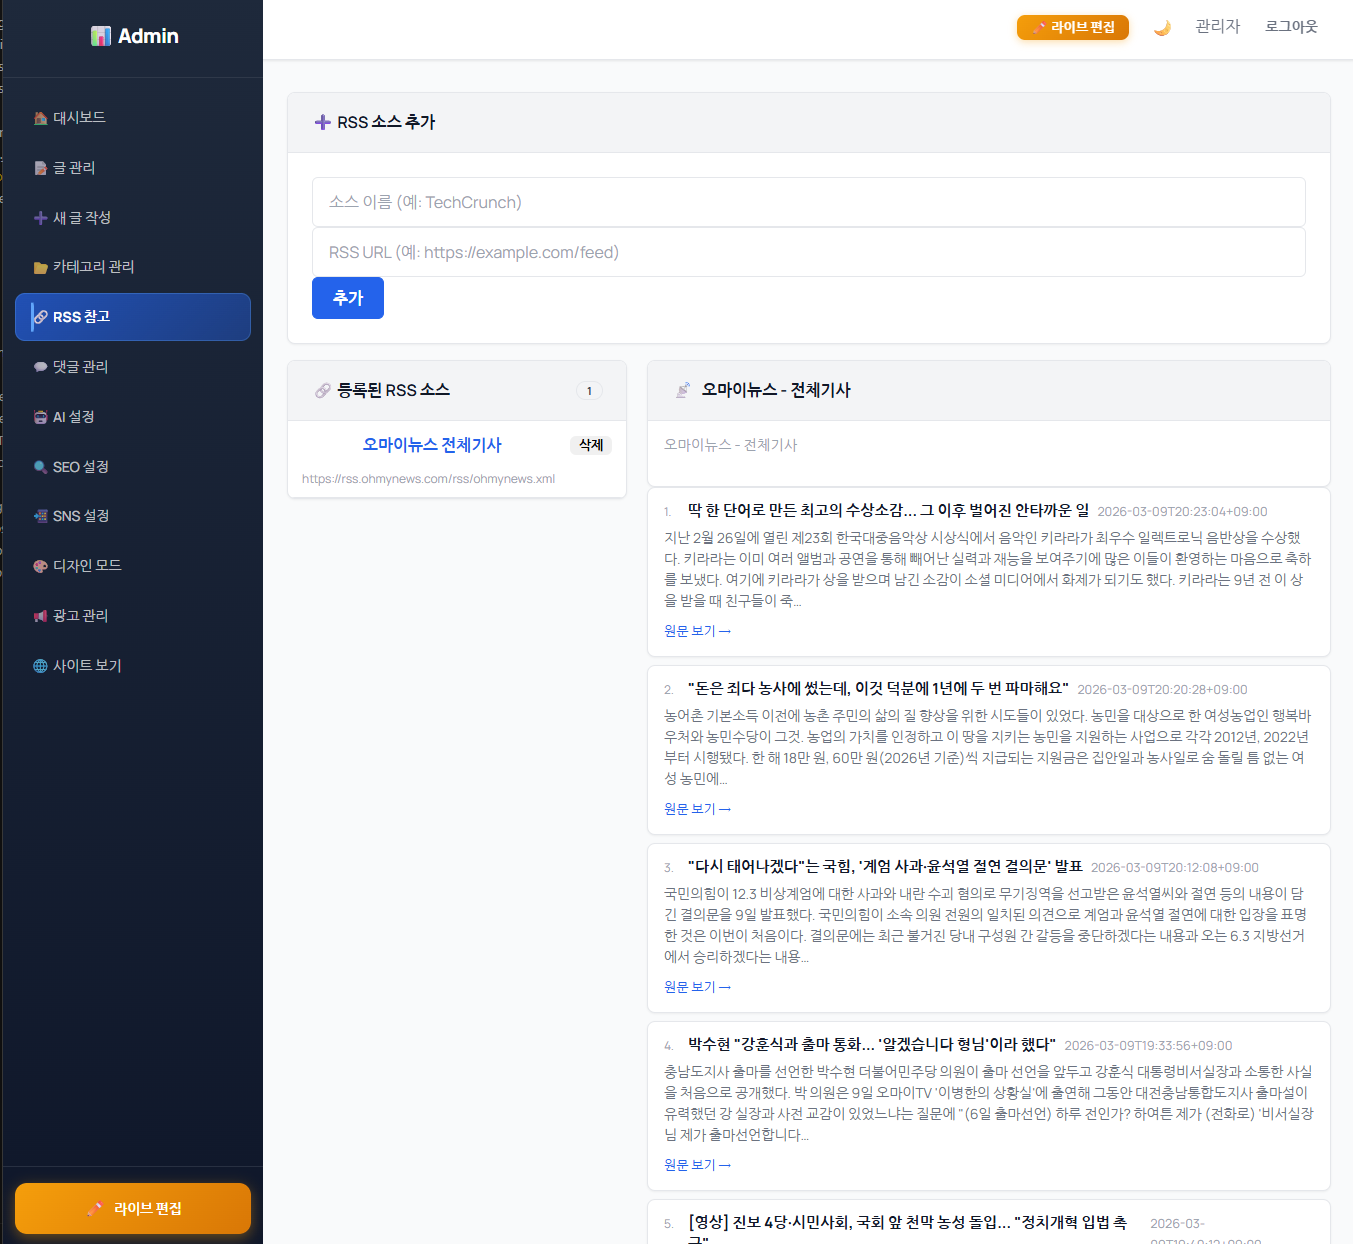The height and width of the screenshot is (1244, 1353).
Task: Click the Admin logo icon
Action: click(x=101, y=36)
